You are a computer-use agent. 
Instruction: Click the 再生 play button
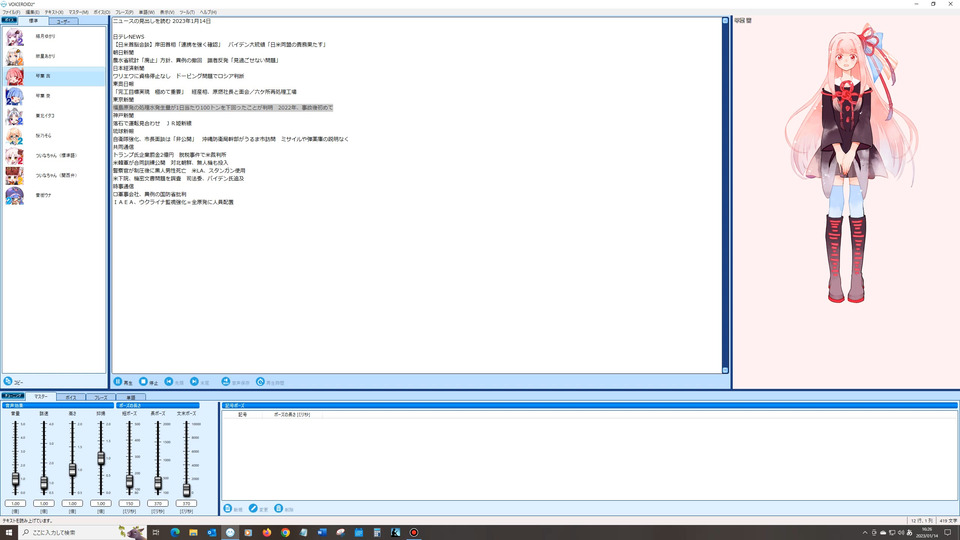tap(123, 382)
